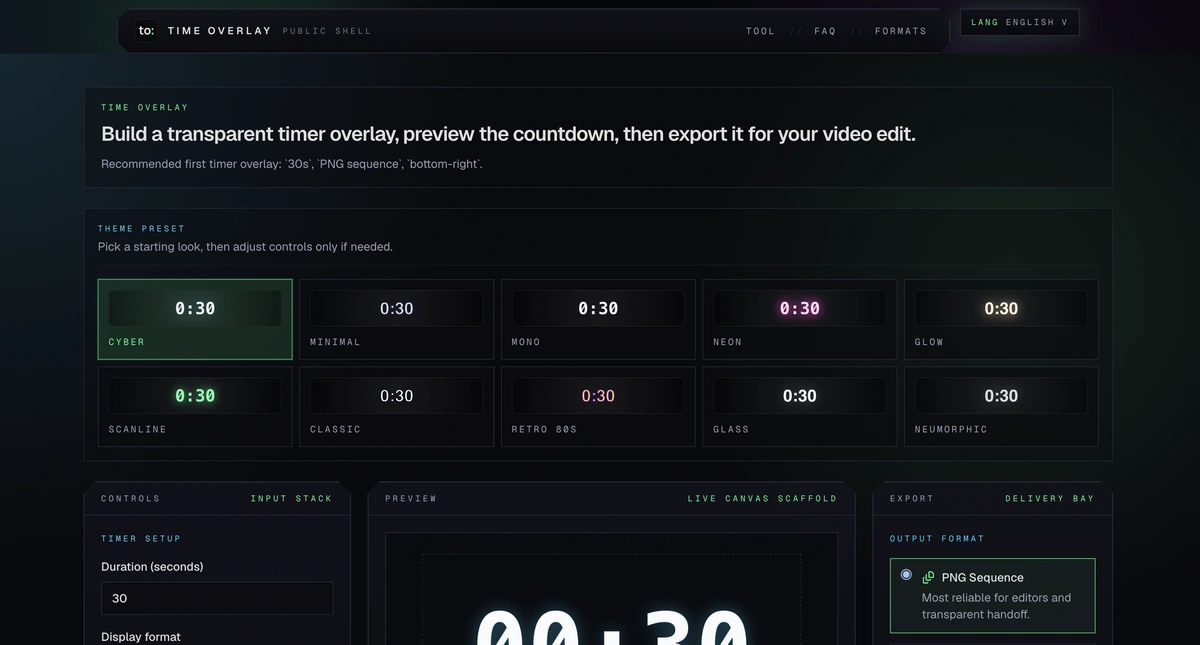Open the TOOL navigation item
Screen dimensions: 1200x645
(760, 31)
